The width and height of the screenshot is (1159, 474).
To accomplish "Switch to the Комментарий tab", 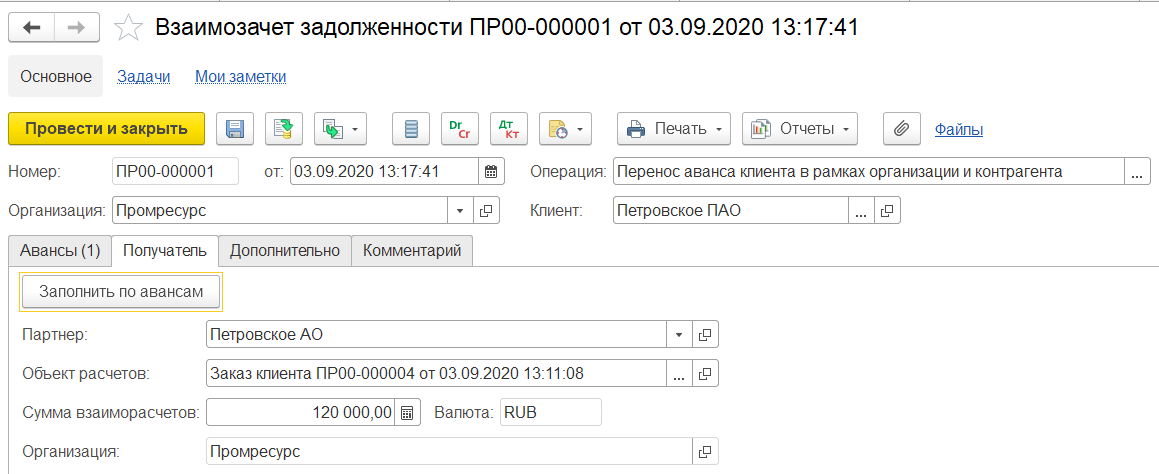I will point(412,251).
